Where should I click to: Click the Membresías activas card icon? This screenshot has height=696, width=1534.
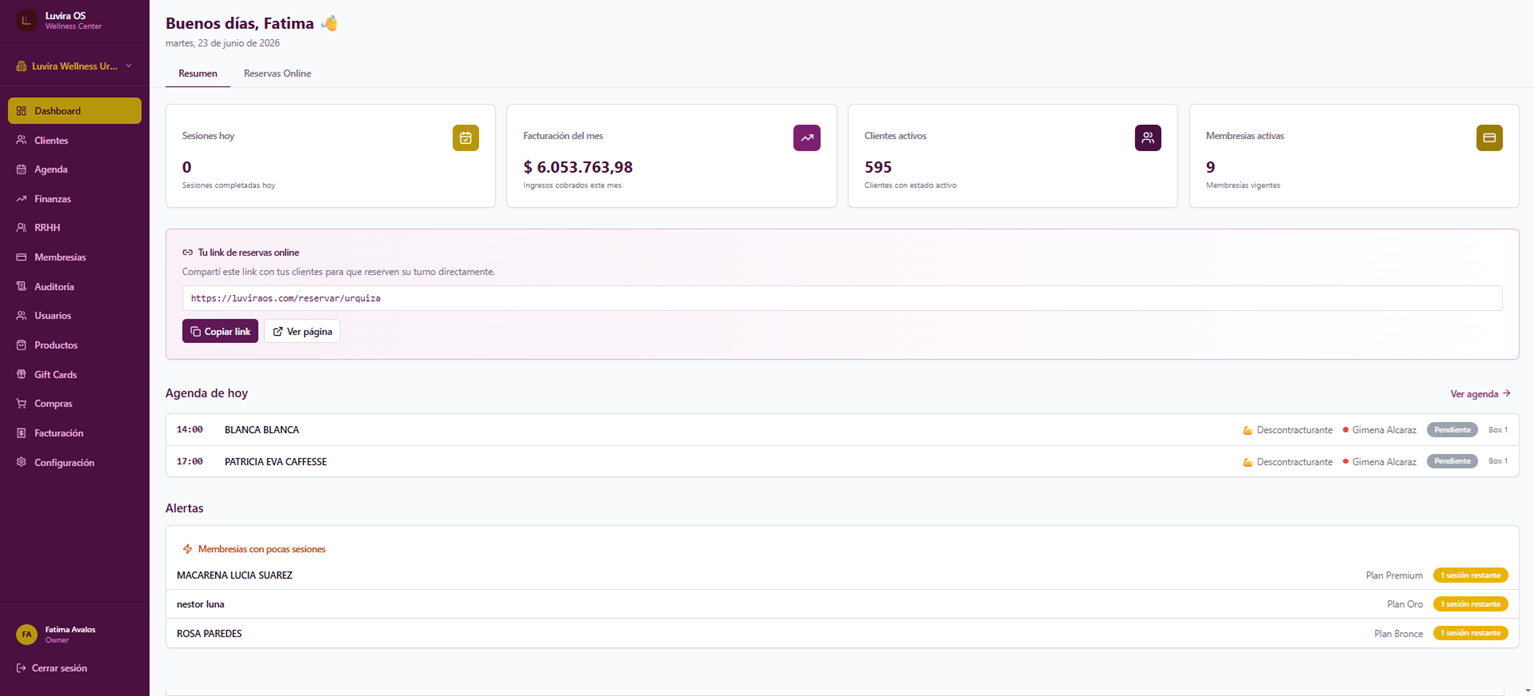(x=1489, y=138)
